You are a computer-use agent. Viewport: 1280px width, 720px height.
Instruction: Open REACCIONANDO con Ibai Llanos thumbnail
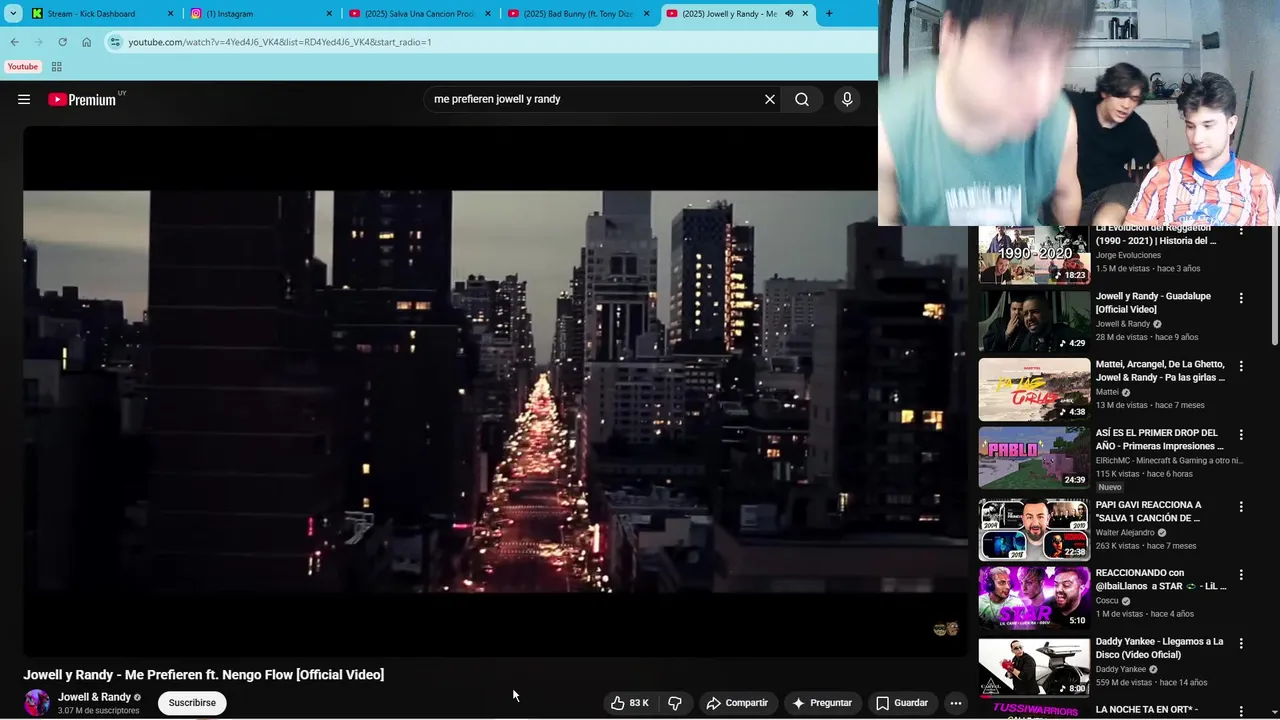[1034, 597]
